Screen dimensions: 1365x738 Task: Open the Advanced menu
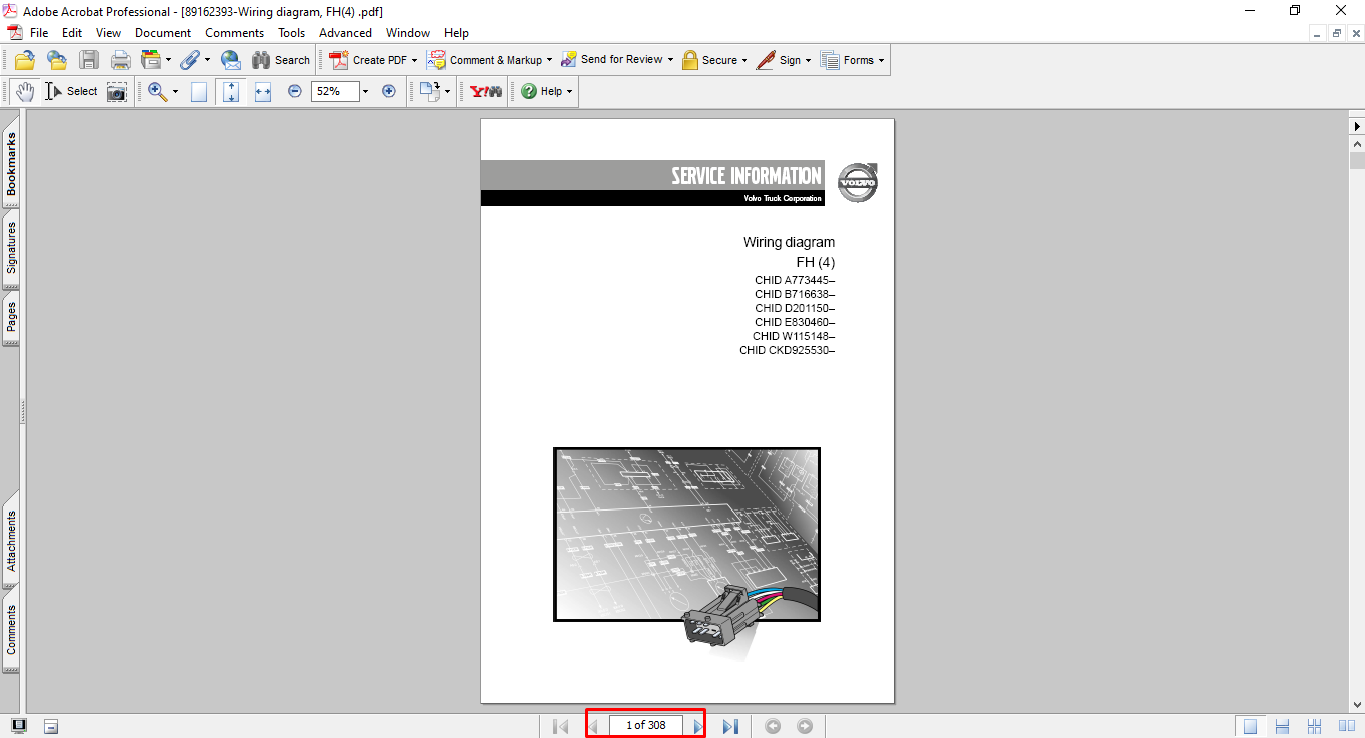[x=345, y=33]
